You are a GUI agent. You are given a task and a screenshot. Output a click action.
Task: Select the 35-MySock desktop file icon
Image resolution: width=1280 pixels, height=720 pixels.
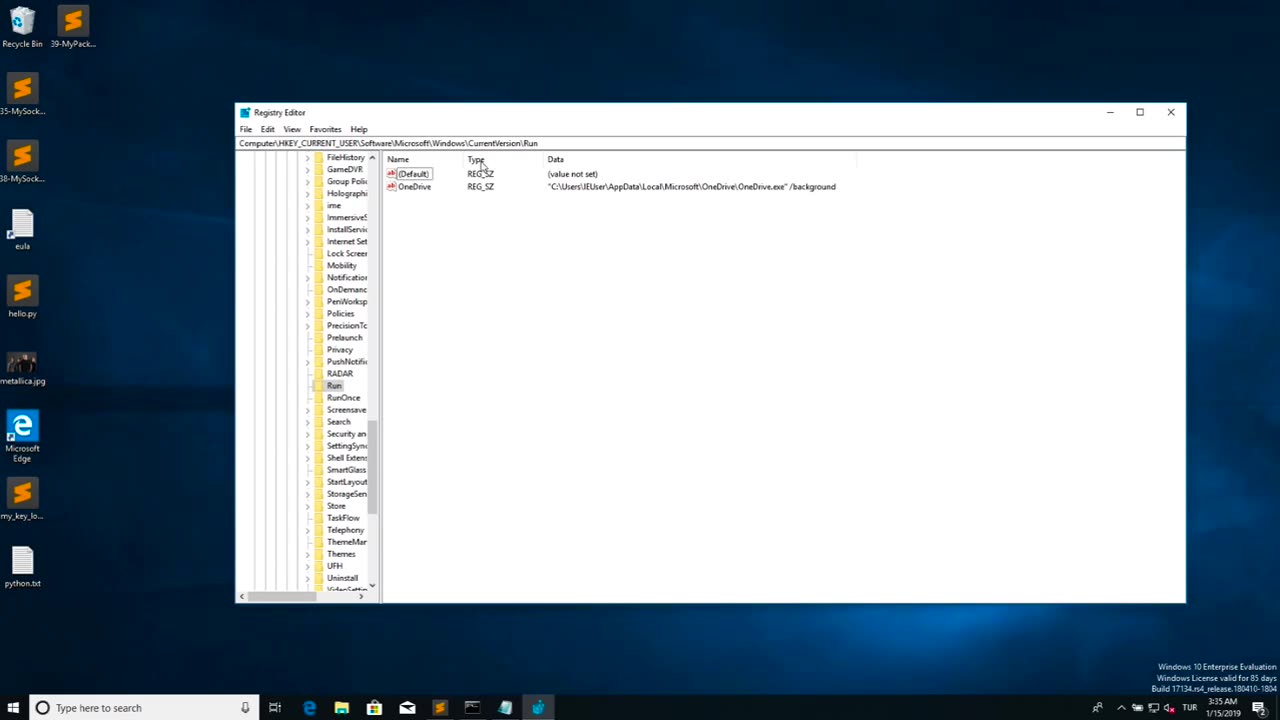pyautogui.click(x=22, y=95)
